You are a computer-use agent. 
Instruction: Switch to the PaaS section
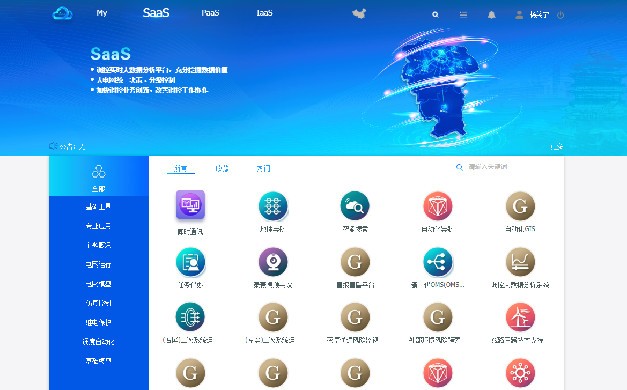(210, 13)
